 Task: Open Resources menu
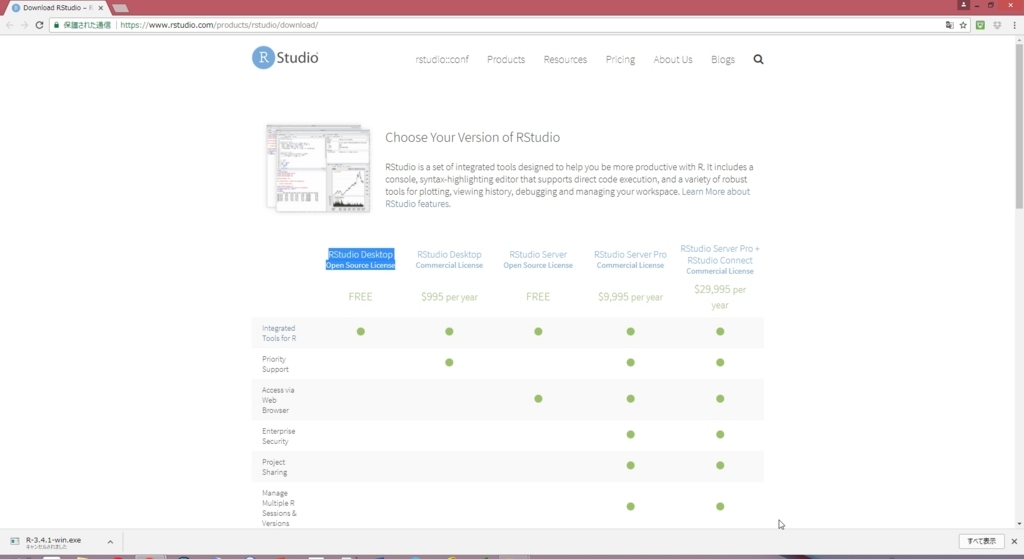(566, 59)
